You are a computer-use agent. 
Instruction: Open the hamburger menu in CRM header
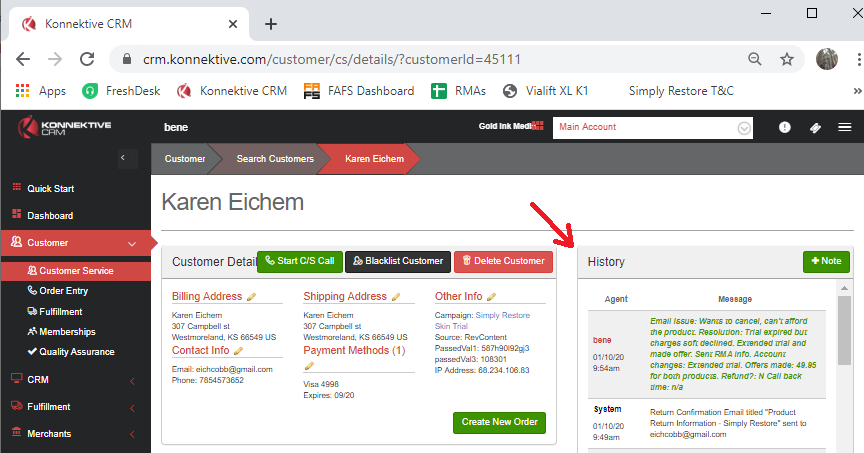tap(845, 127)
